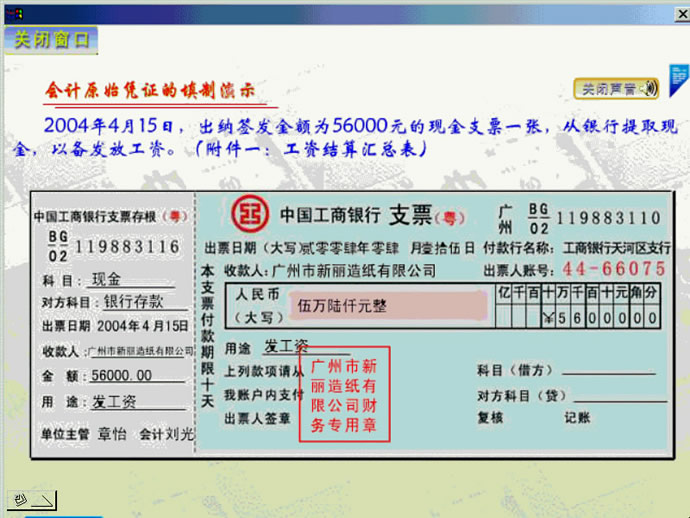The width and height of the screenshot is (690, 518).
Task: Click the 记账 label on the cheque
Action: [x=577, y=418]
